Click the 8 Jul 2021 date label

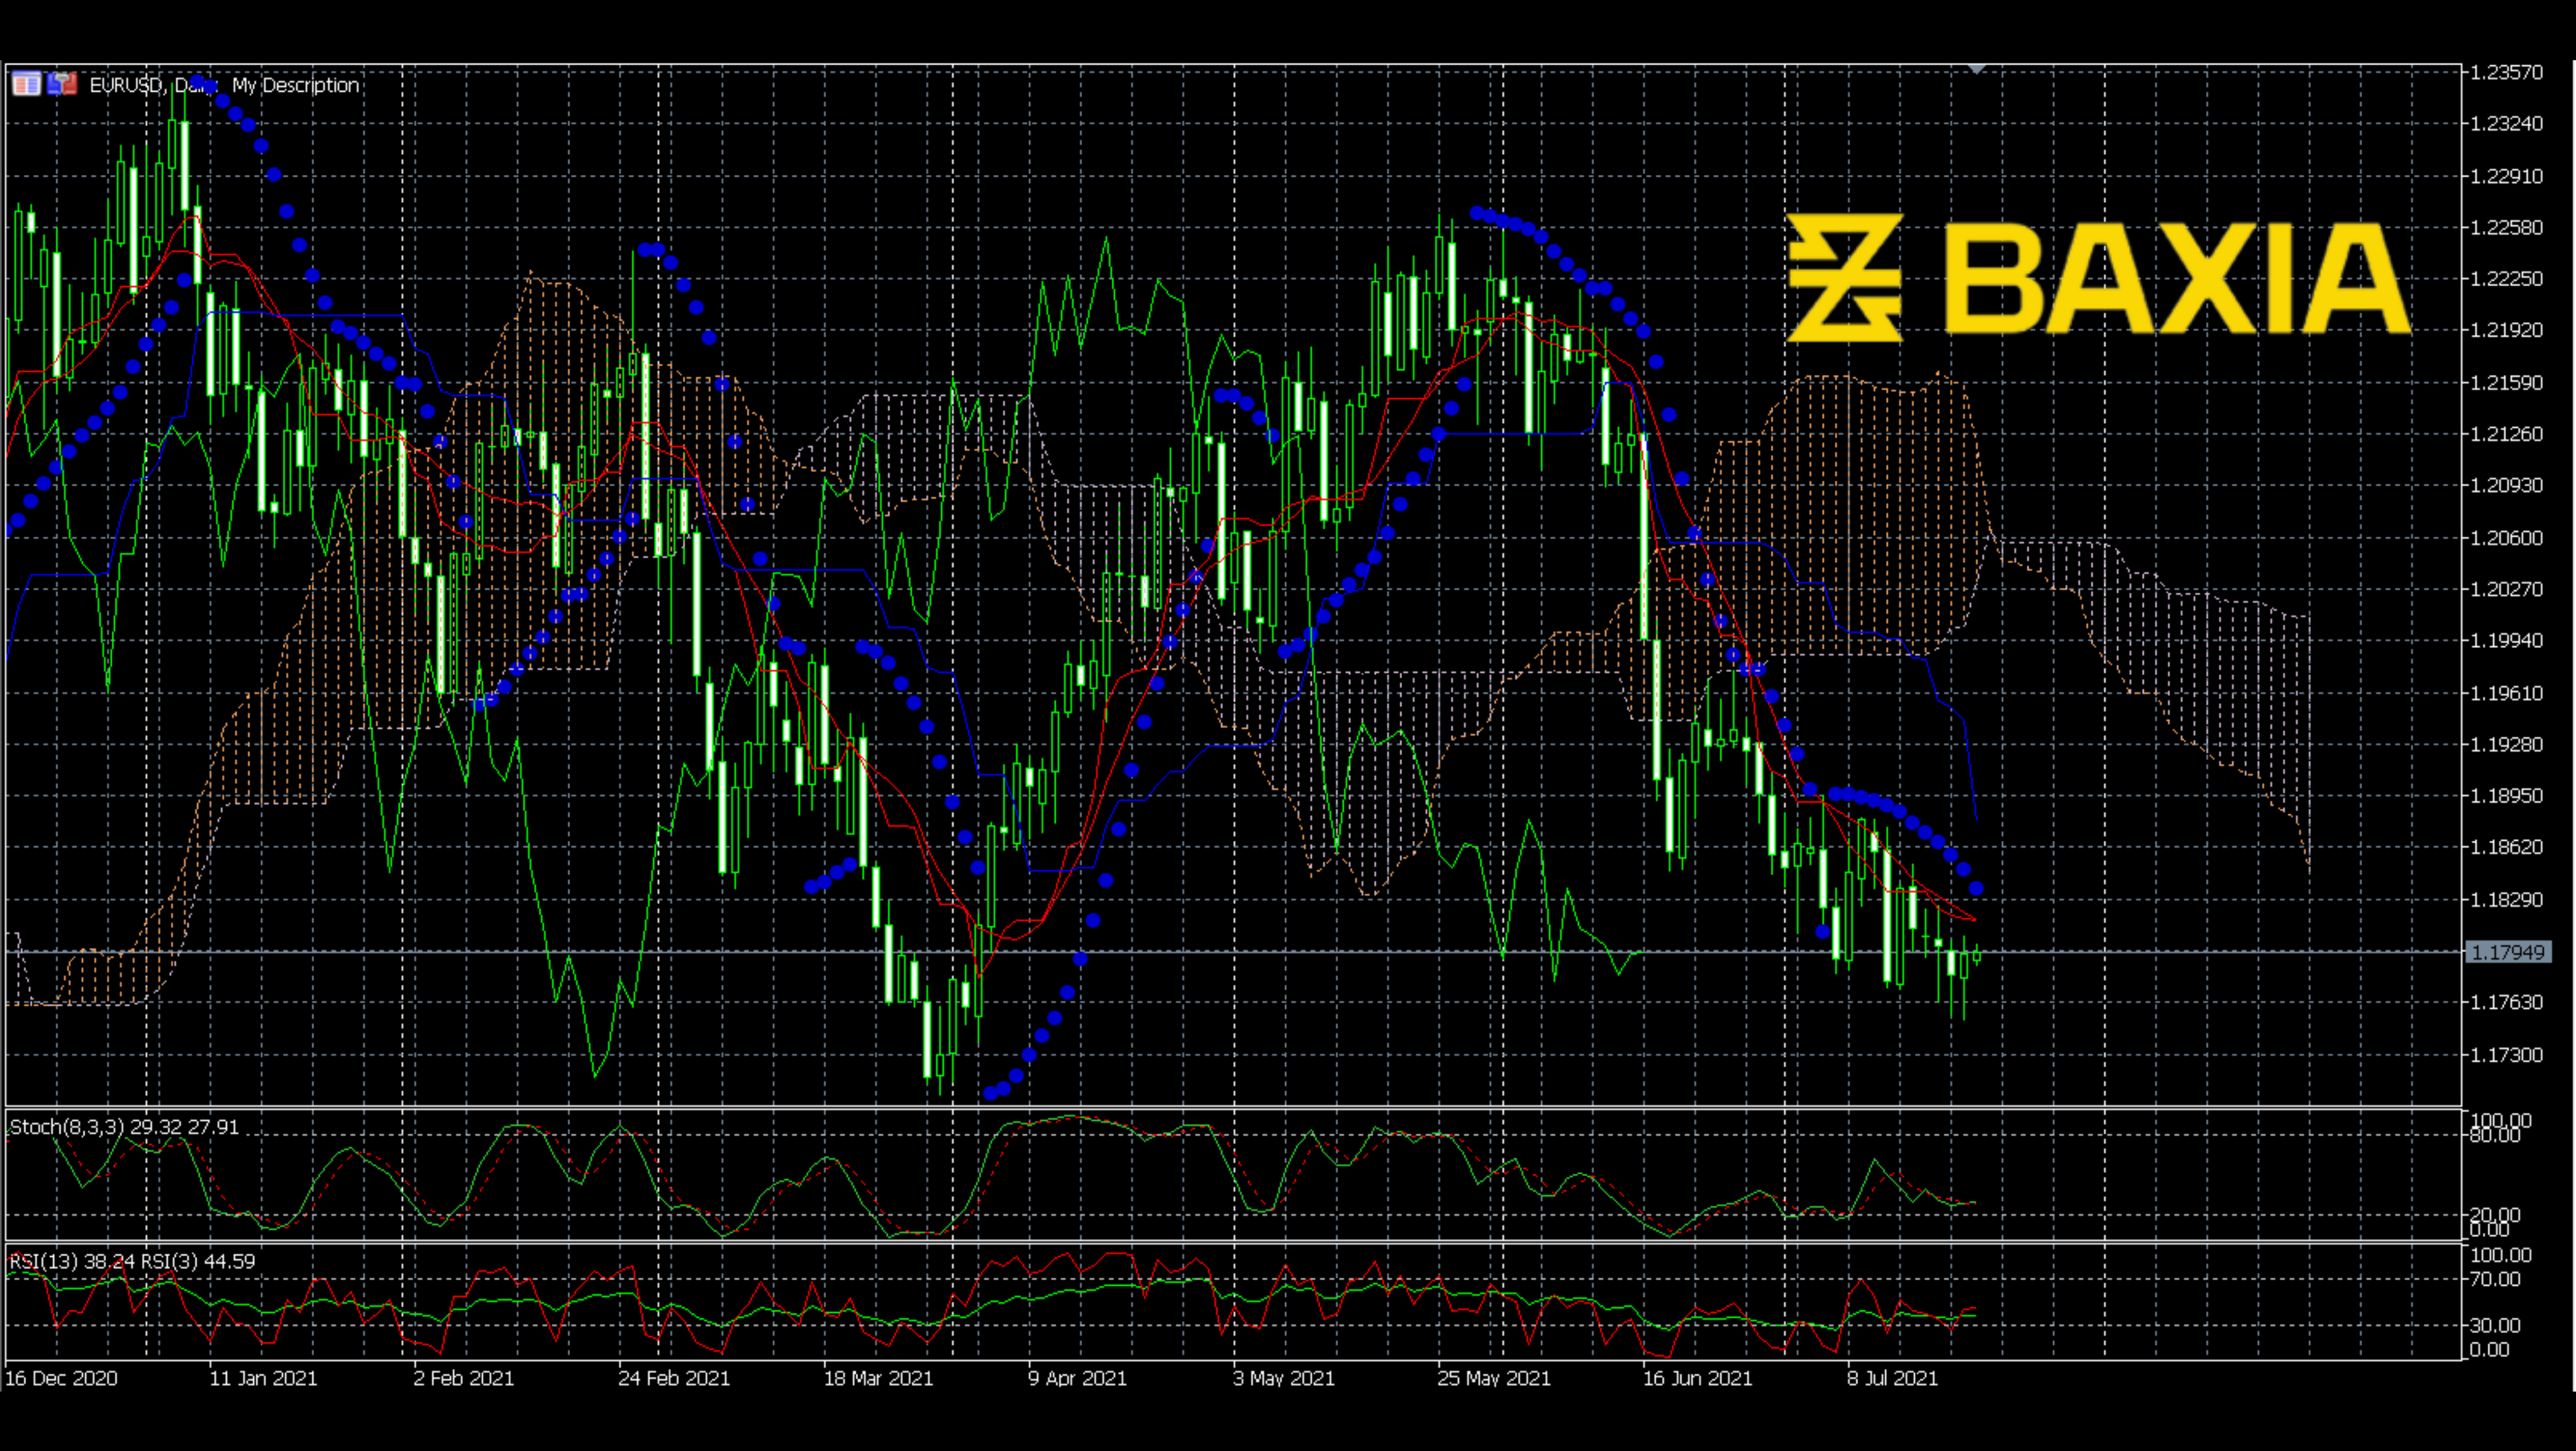[1892, 1378]
